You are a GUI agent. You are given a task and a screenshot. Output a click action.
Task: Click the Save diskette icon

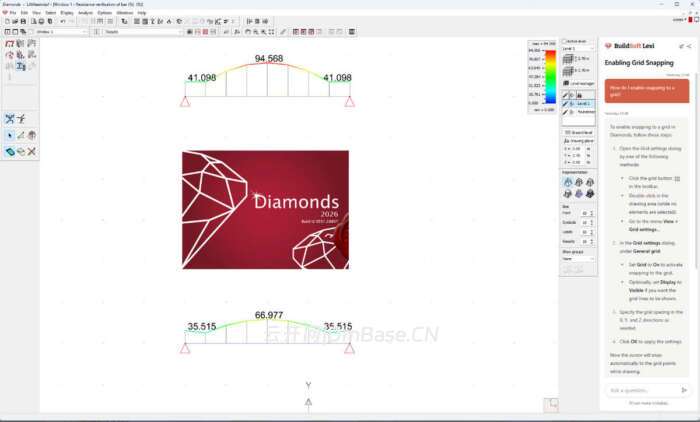(23, 21)
